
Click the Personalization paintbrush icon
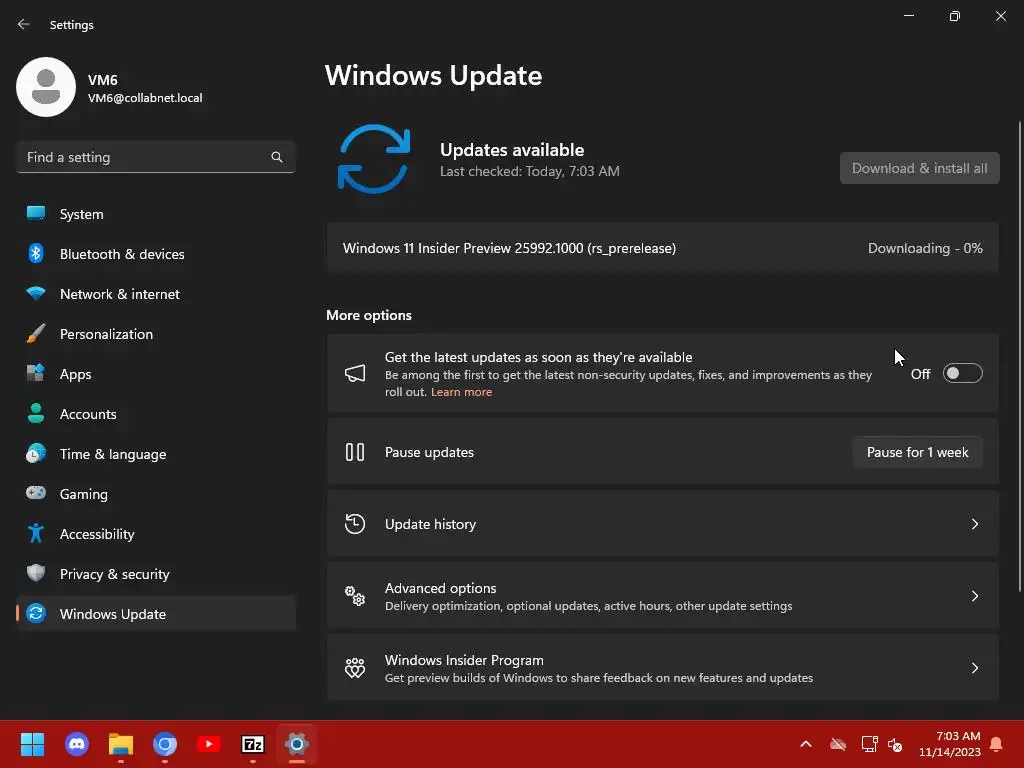[36, 334]
